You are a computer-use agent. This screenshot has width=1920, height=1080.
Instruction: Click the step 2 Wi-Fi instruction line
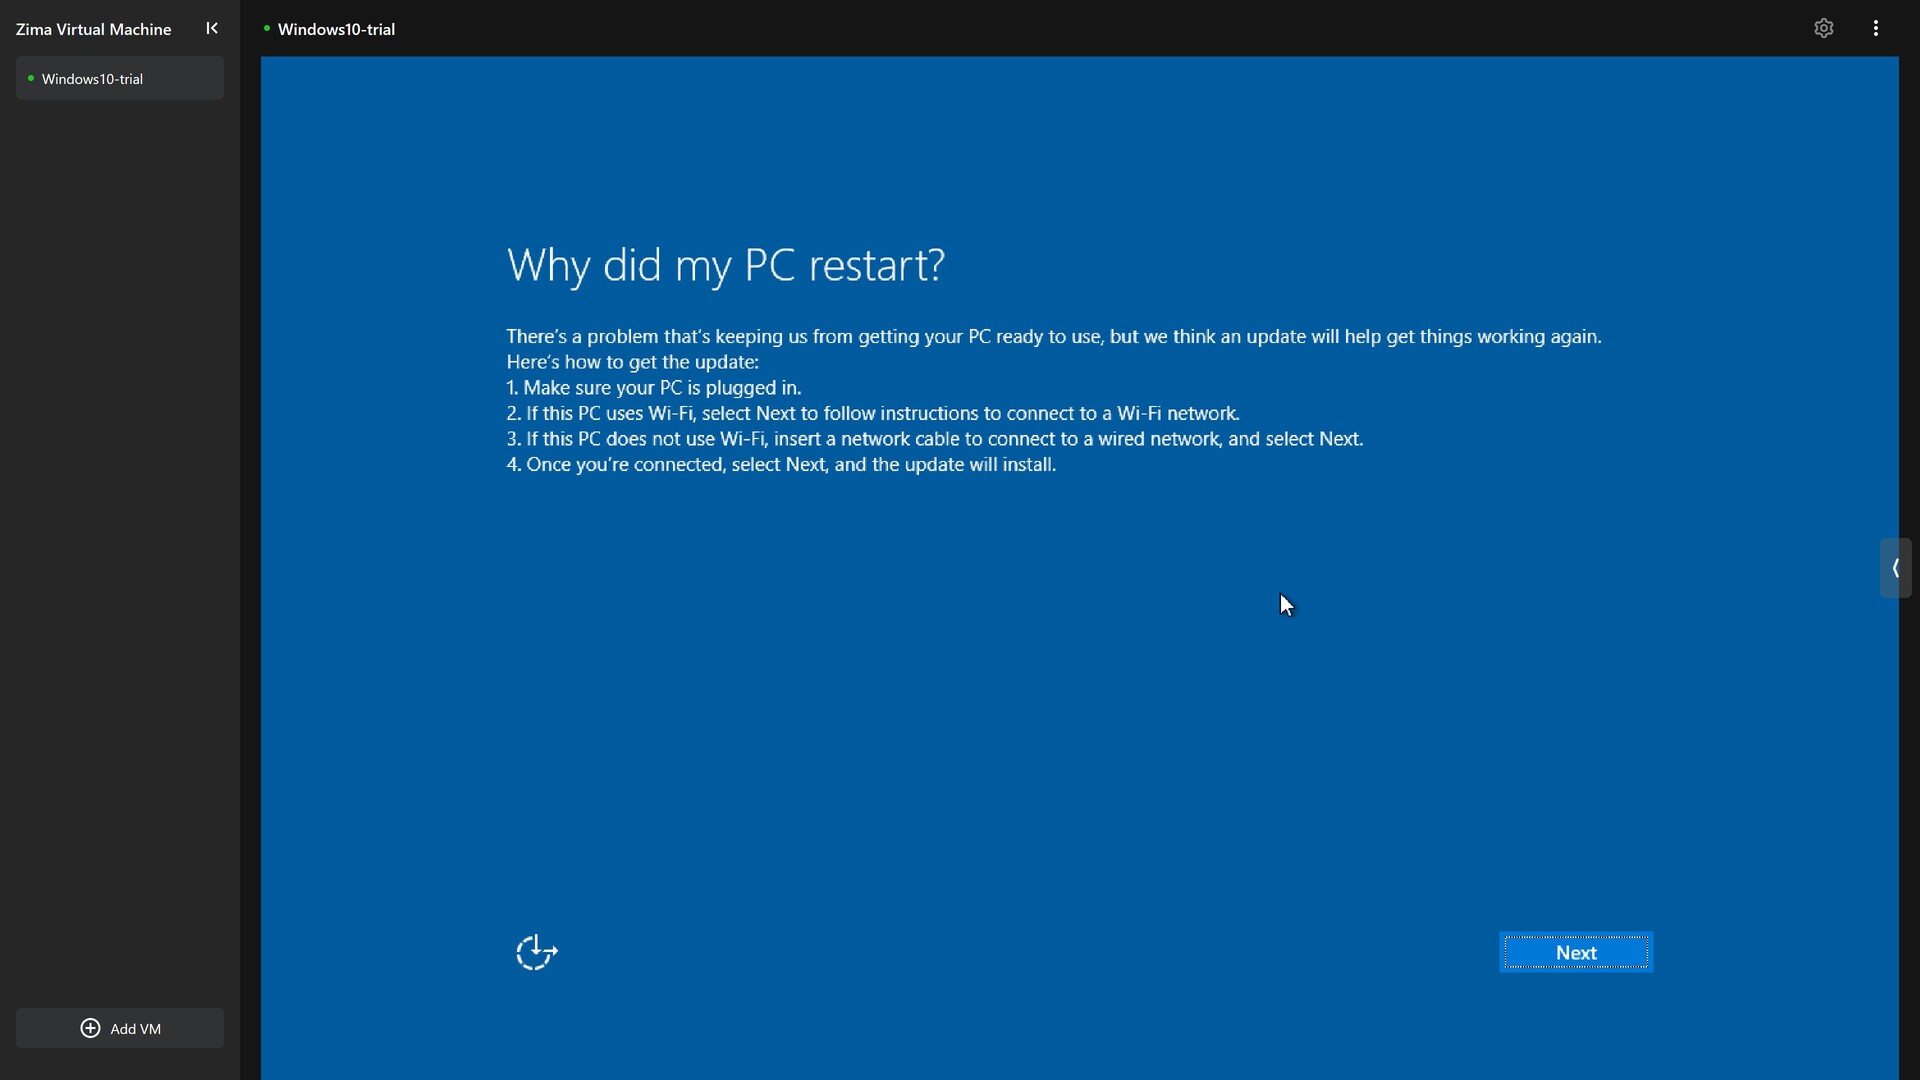873,413
